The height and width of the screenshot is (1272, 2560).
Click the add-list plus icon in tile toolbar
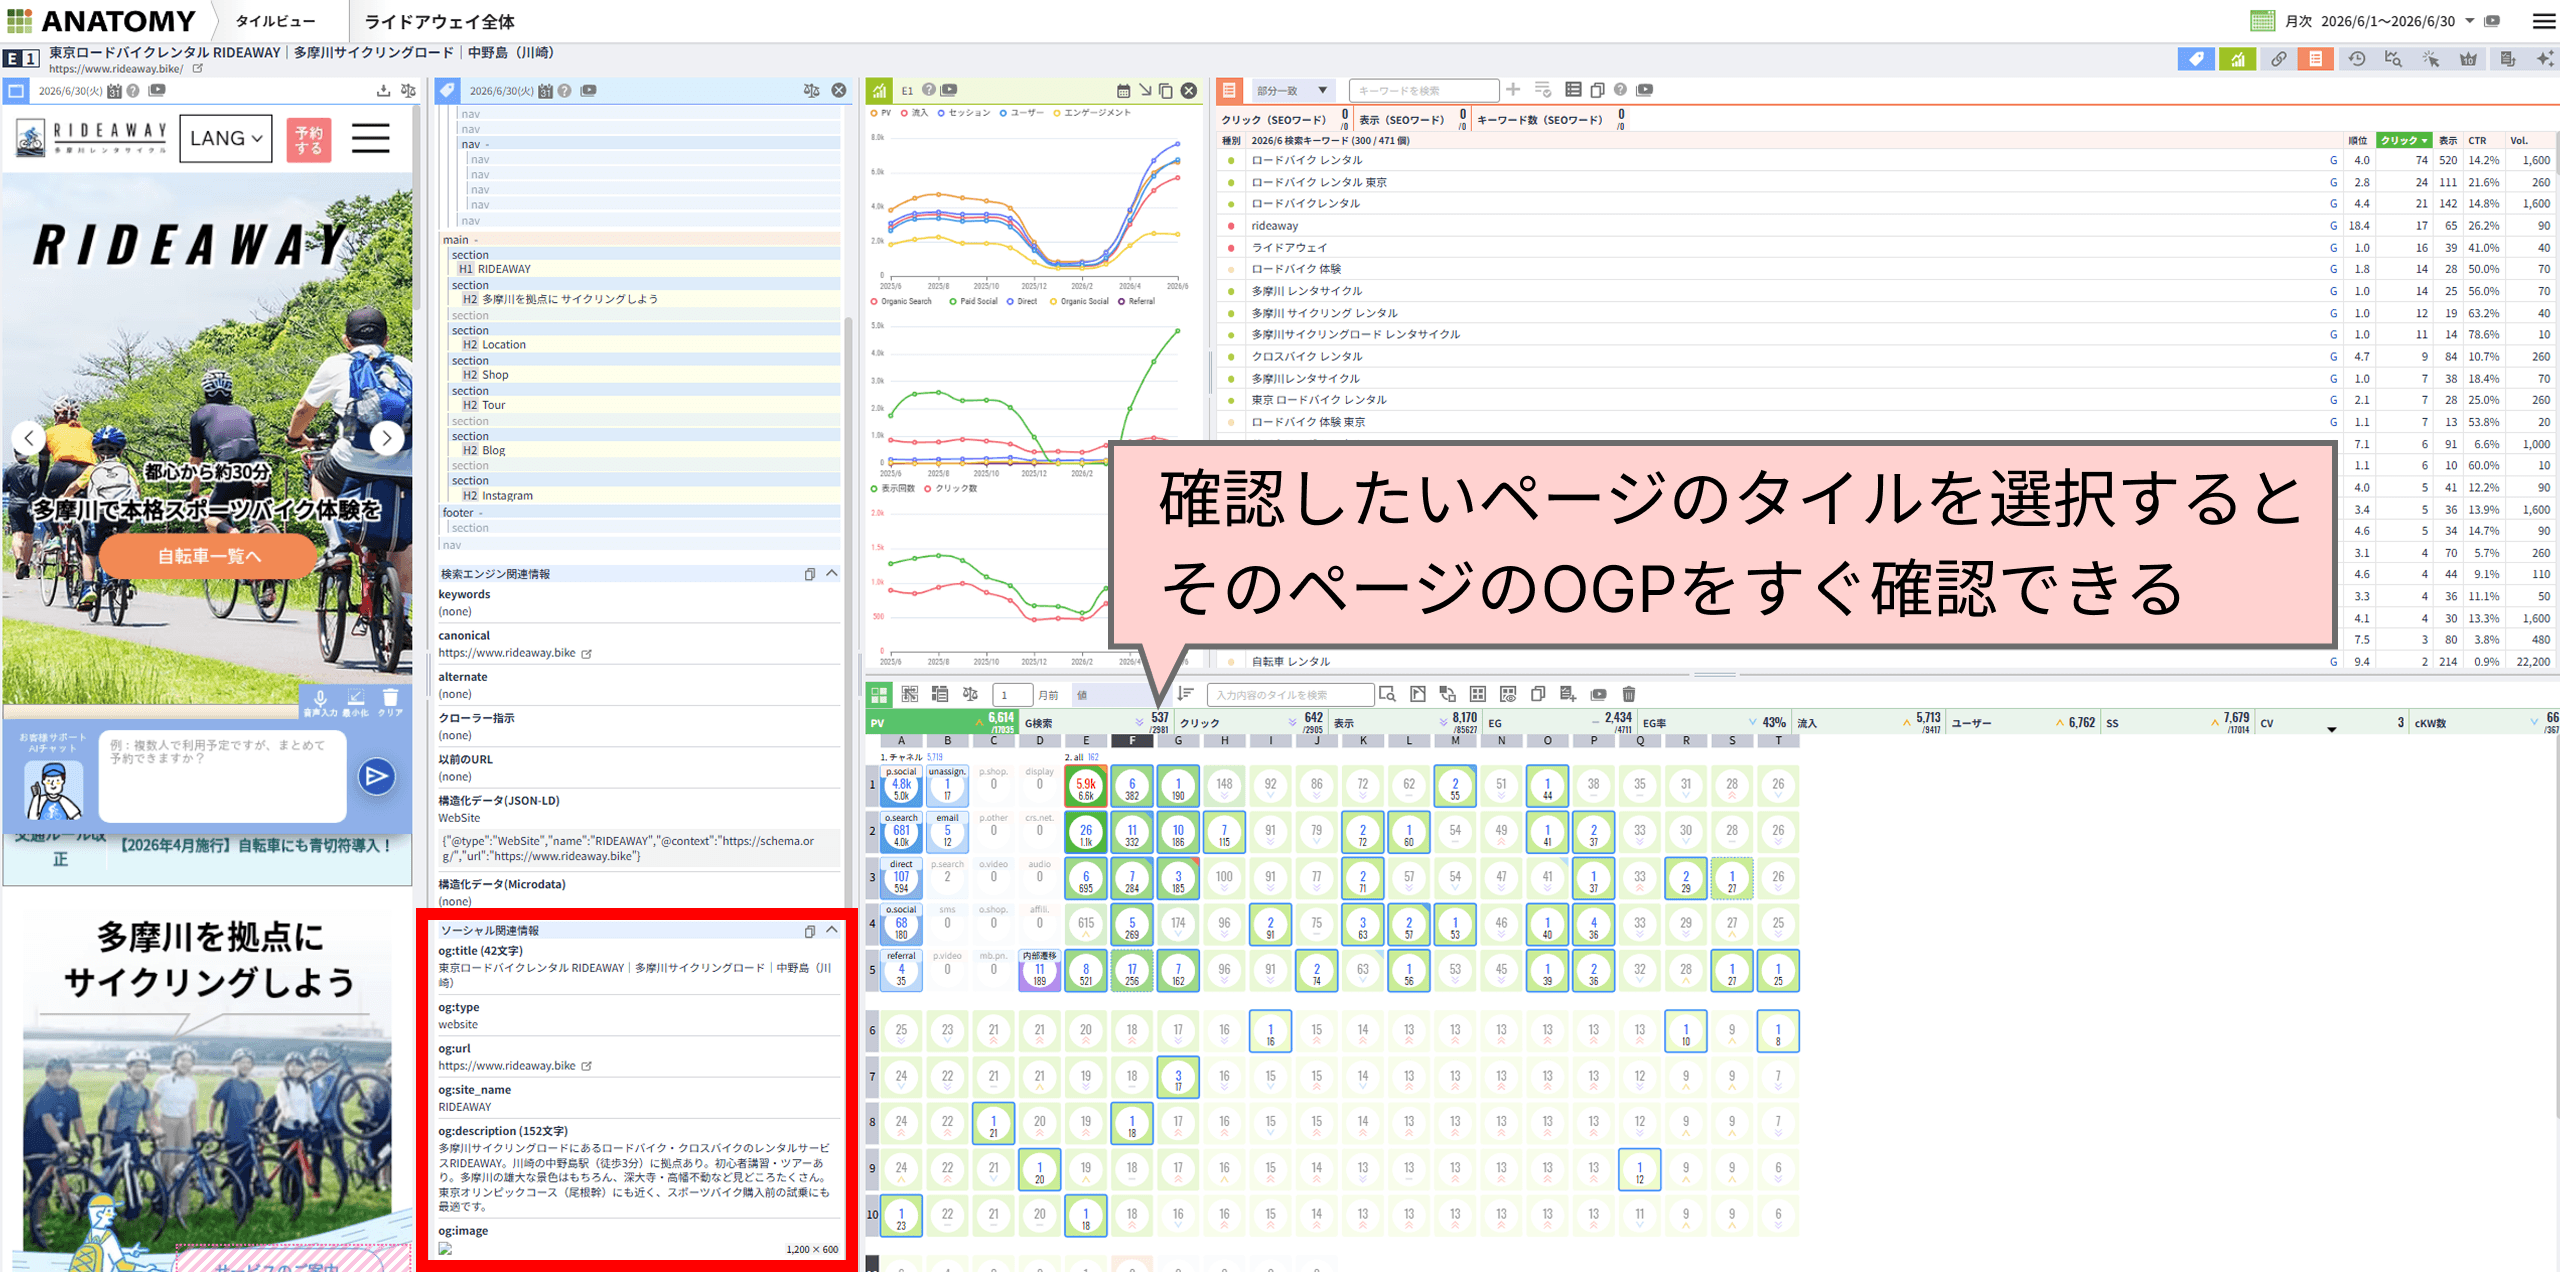[x=1567, y=694]
